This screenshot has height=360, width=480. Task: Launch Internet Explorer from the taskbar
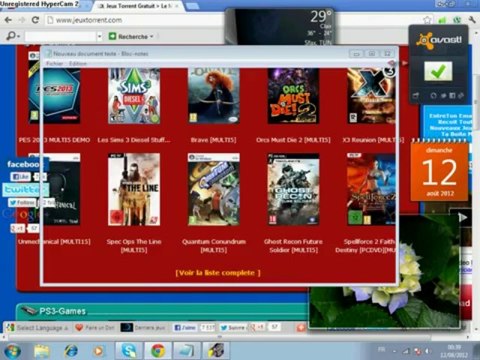pyautogui.click(x=71, y=351)
